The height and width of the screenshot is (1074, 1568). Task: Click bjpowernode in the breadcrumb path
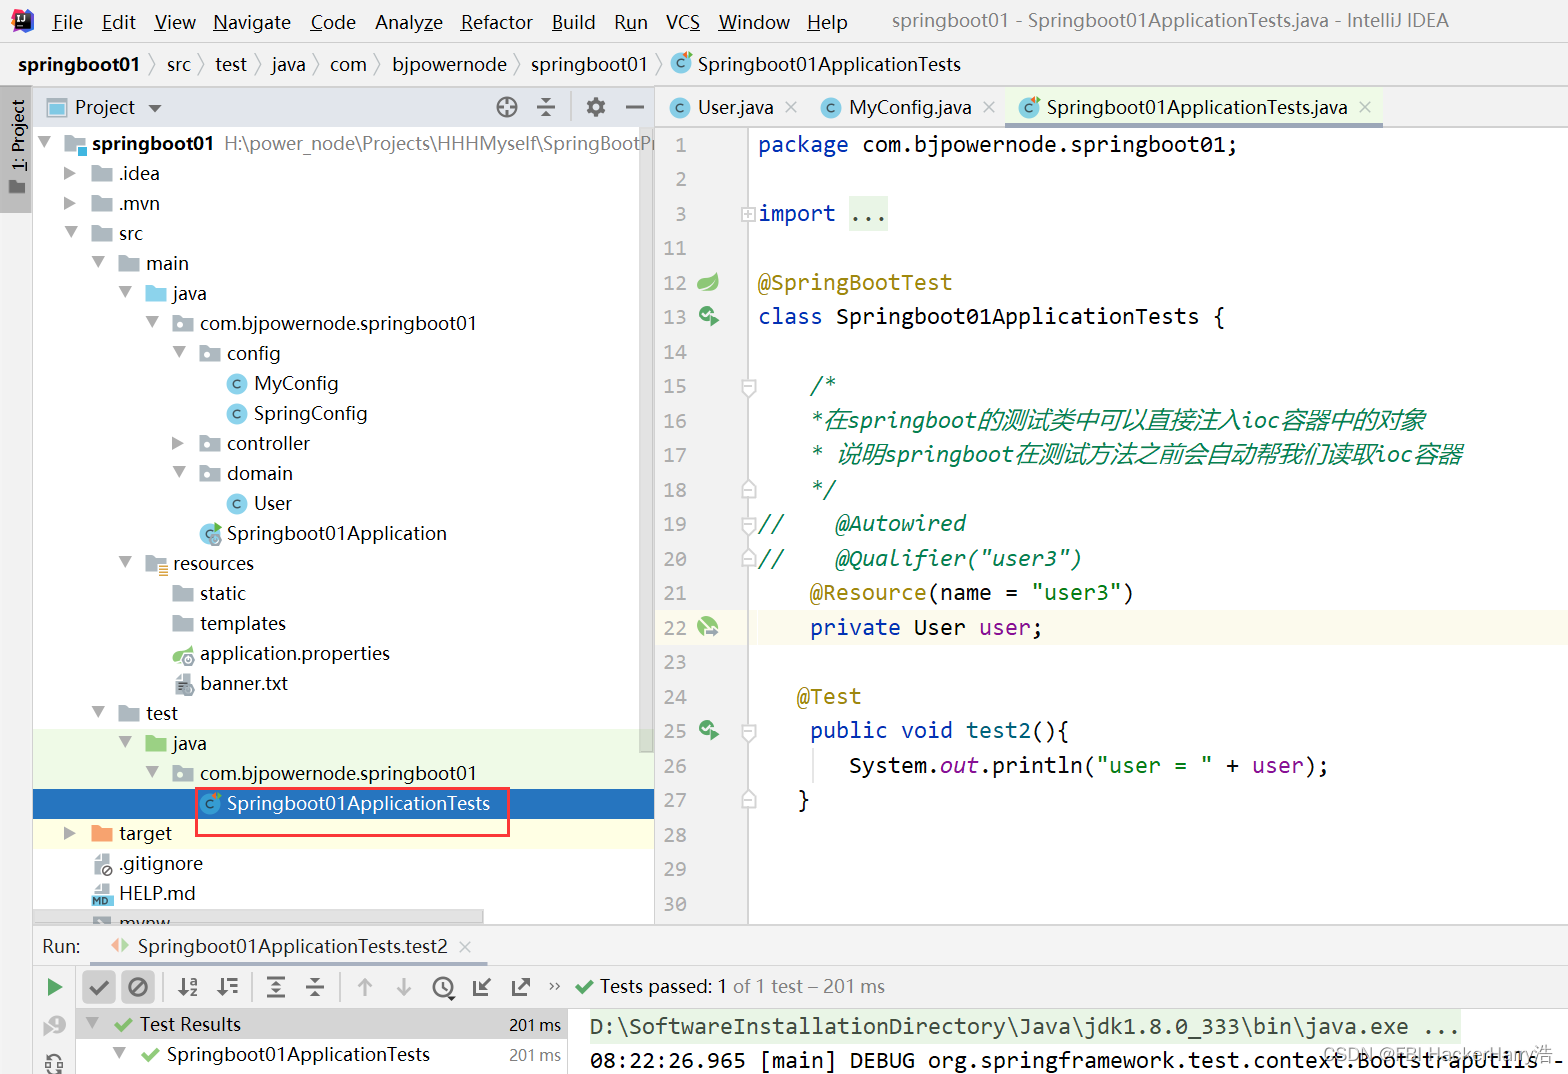pyautogui.click(x=449, y=65)
